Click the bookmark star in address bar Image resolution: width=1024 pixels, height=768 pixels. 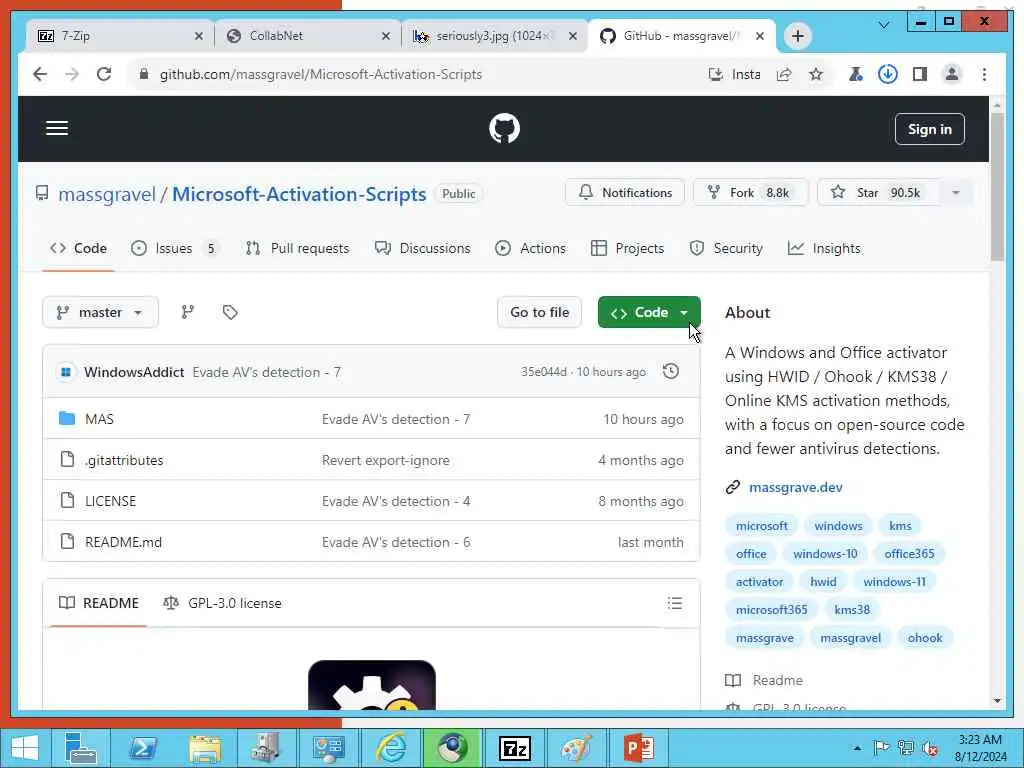coord(816,74)
